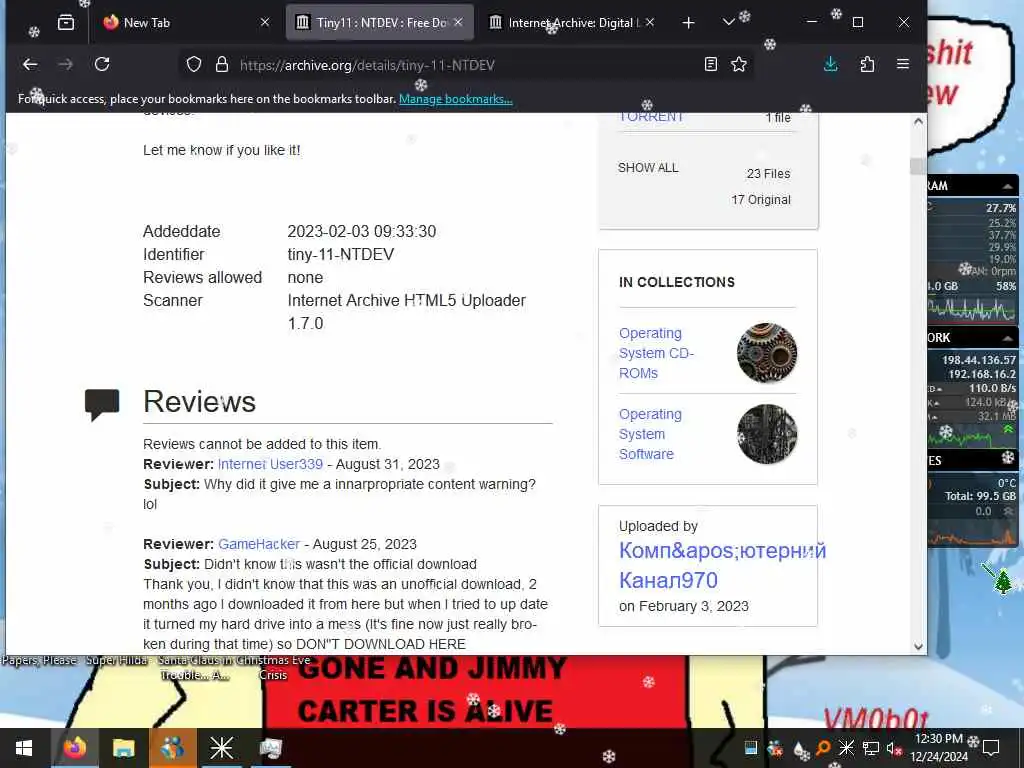This screenshot has height=768, width=1024.
Task: Collapse the RAM section in the sidebar gadget
Action: coord(1008,186)
